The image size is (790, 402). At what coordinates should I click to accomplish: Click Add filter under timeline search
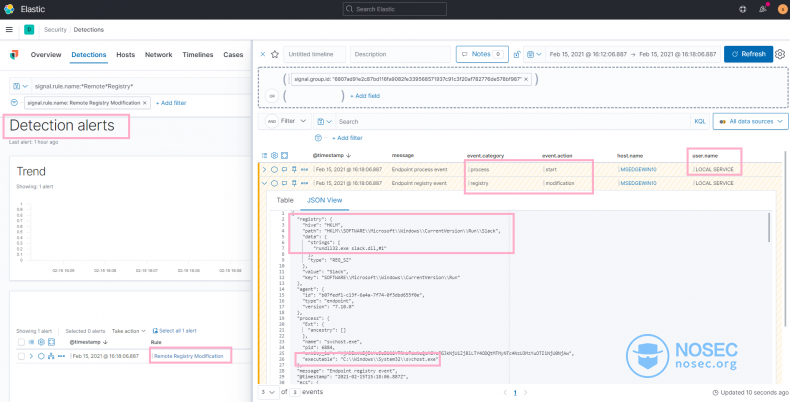click(347, 138)
